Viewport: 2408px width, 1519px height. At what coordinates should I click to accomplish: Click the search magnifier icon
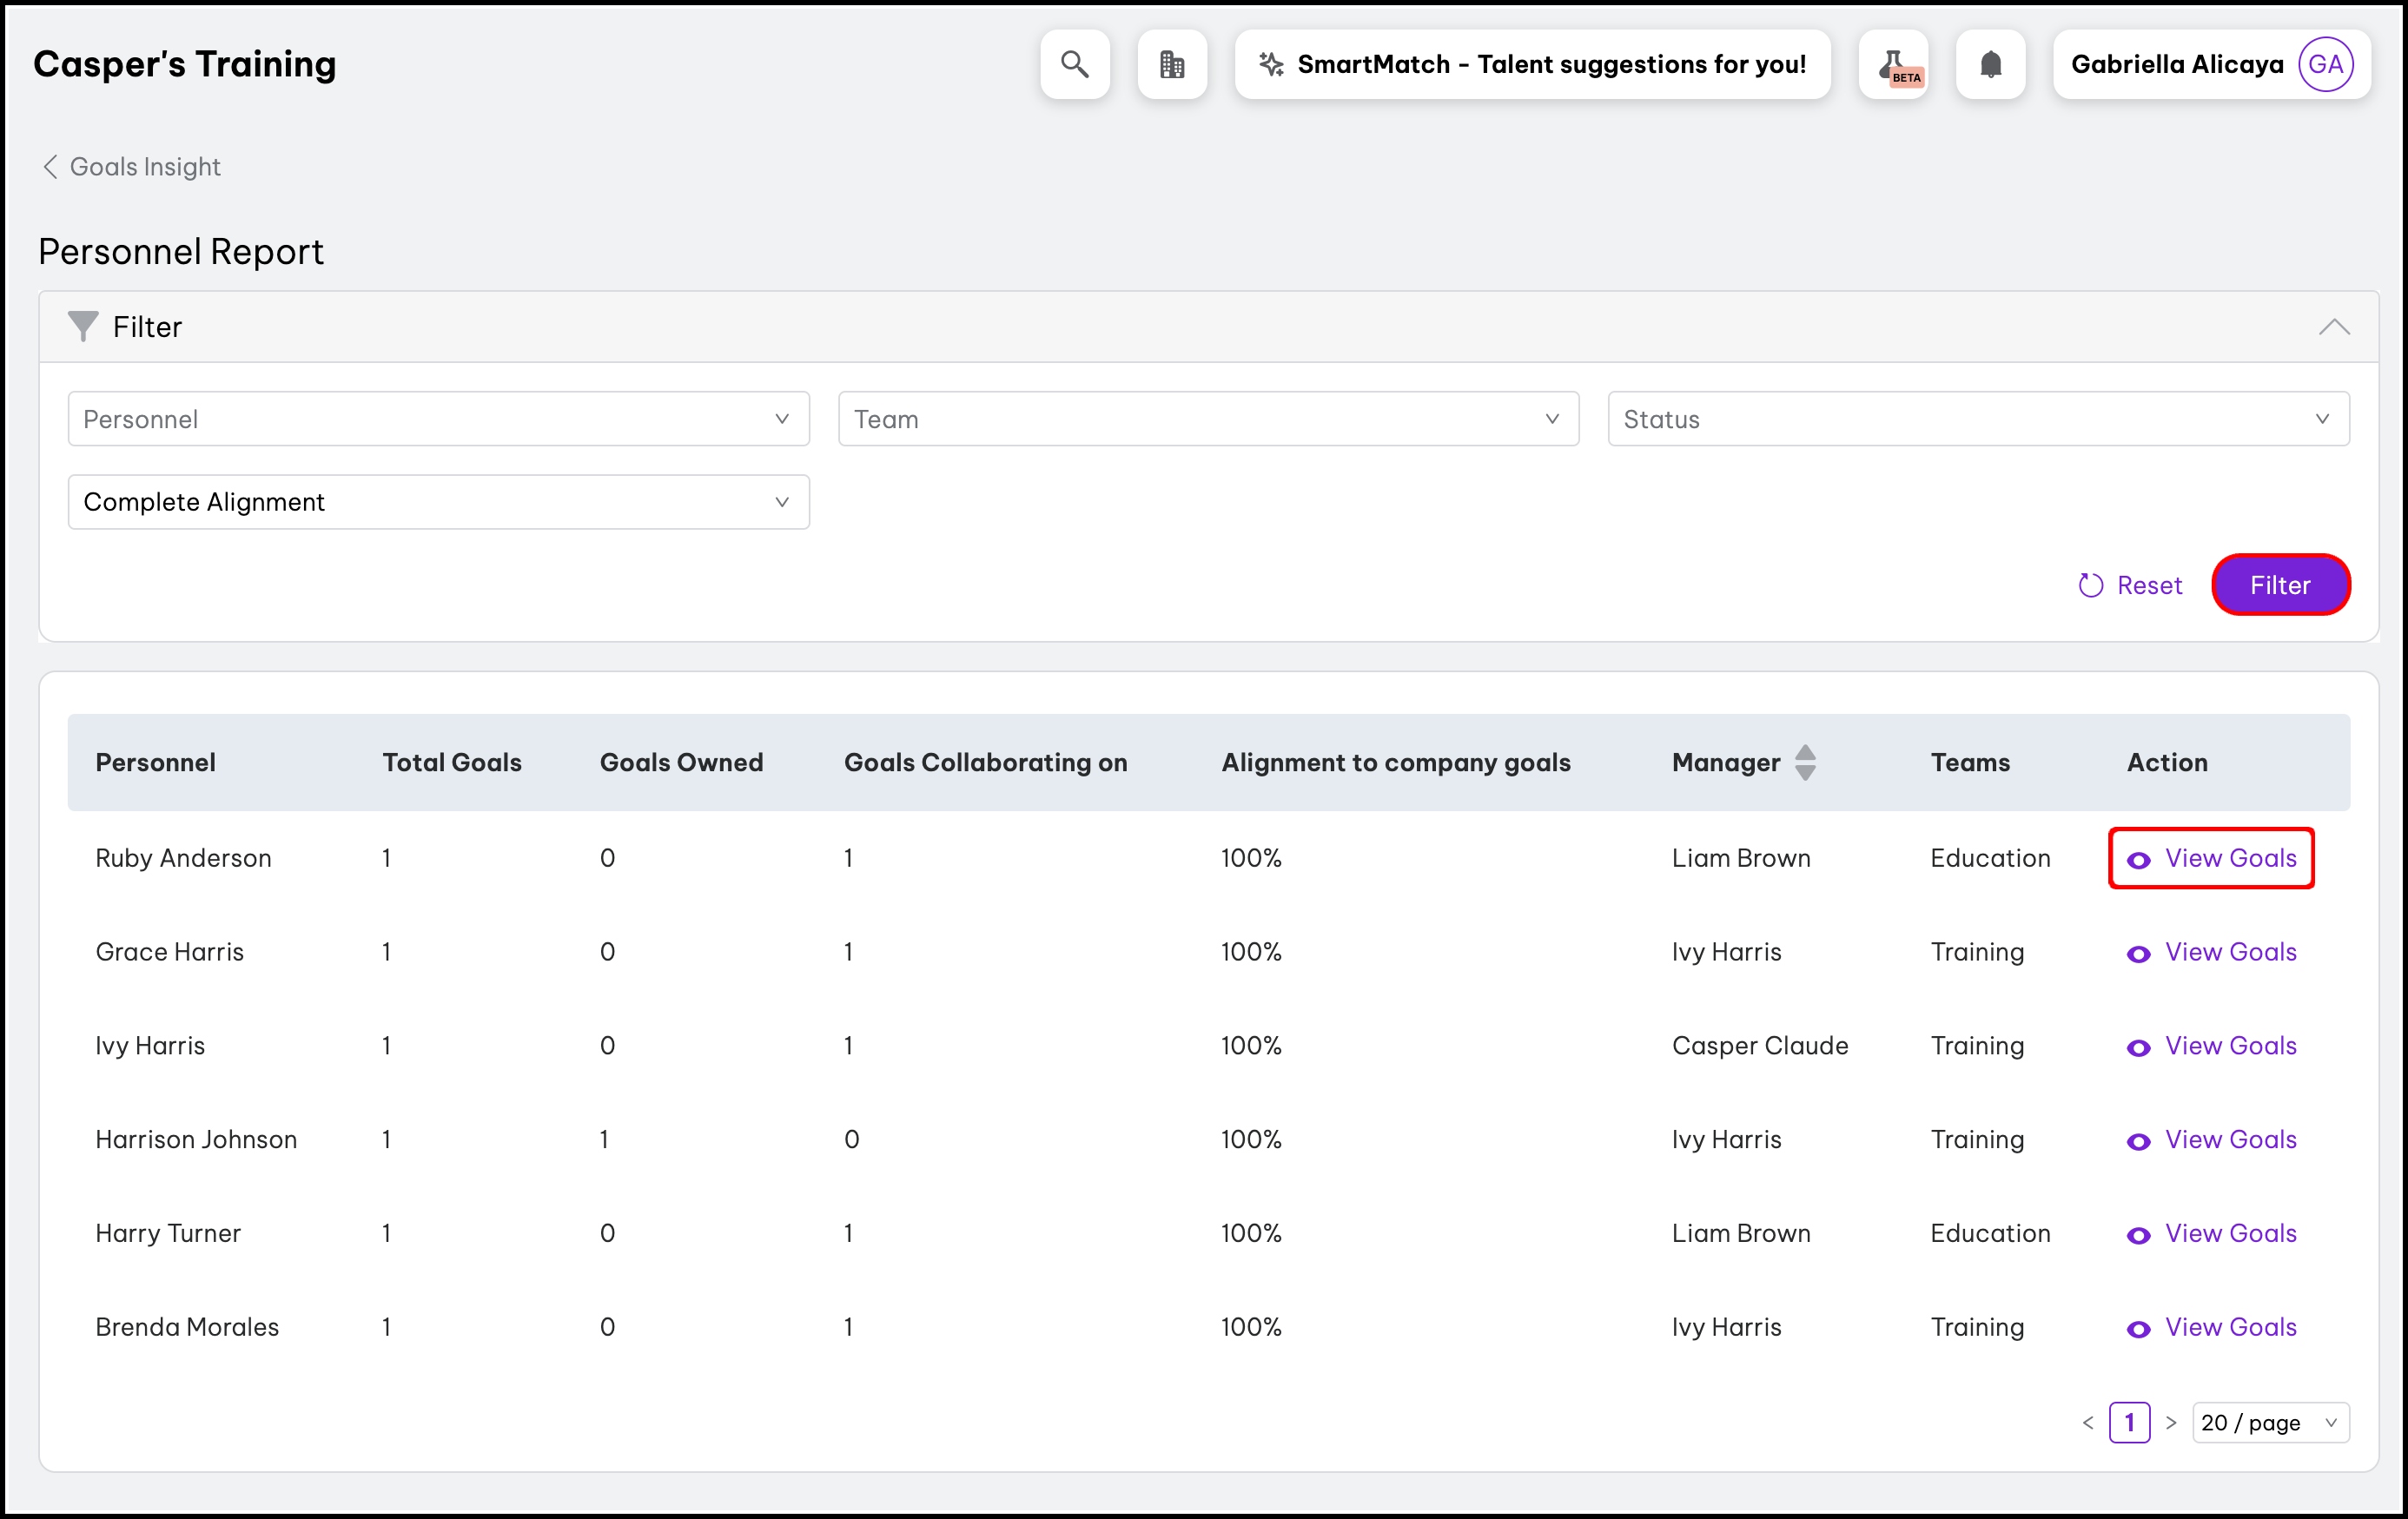tap(1074, 64)
